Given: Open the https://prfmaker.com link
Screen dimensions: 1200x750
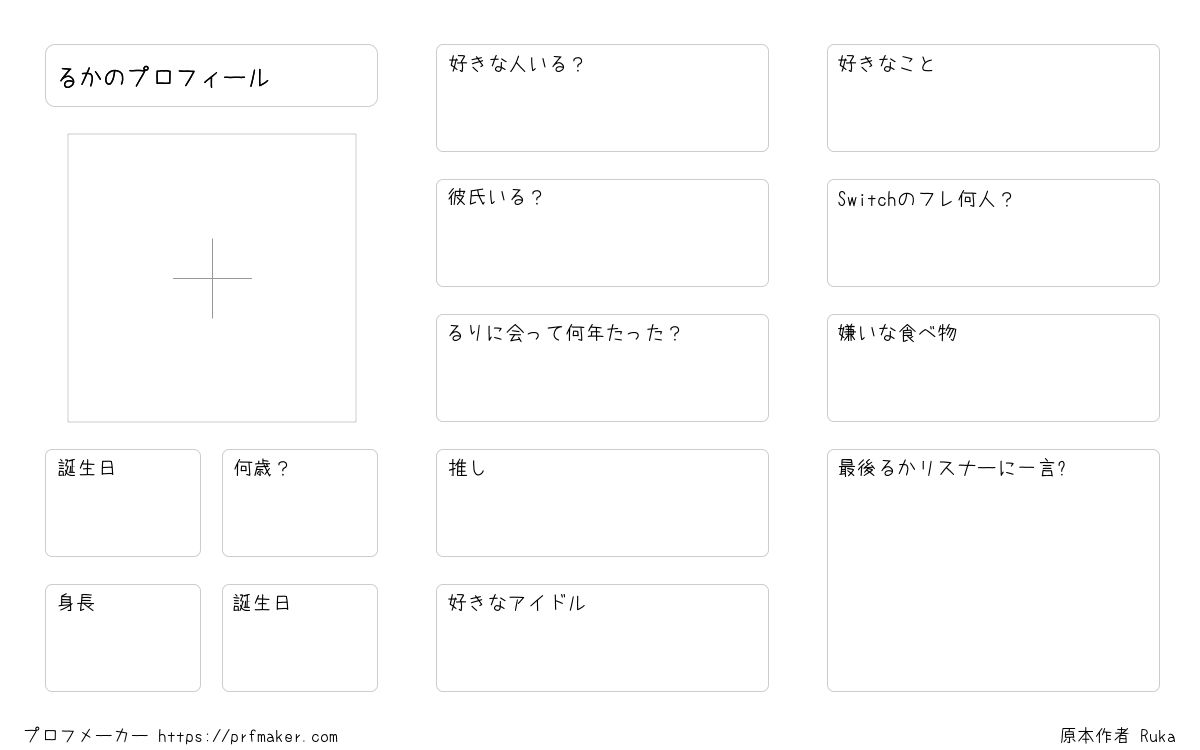Looking at the screenshot, I should pos(248,737).
